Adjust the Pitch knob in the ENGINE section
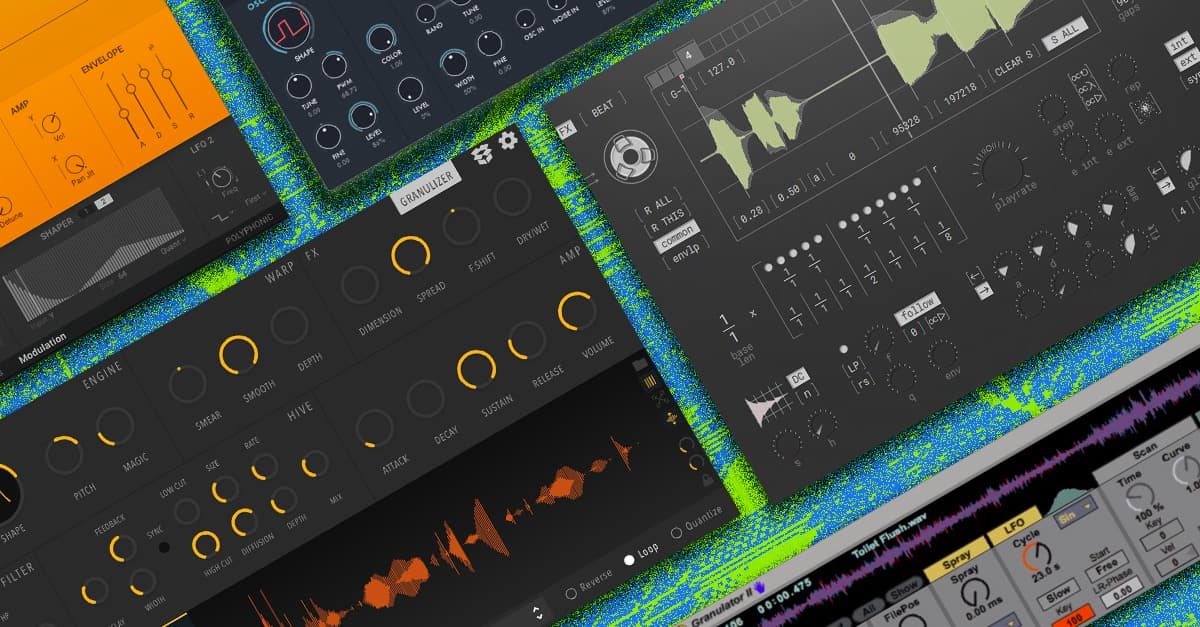 (64, 456)
